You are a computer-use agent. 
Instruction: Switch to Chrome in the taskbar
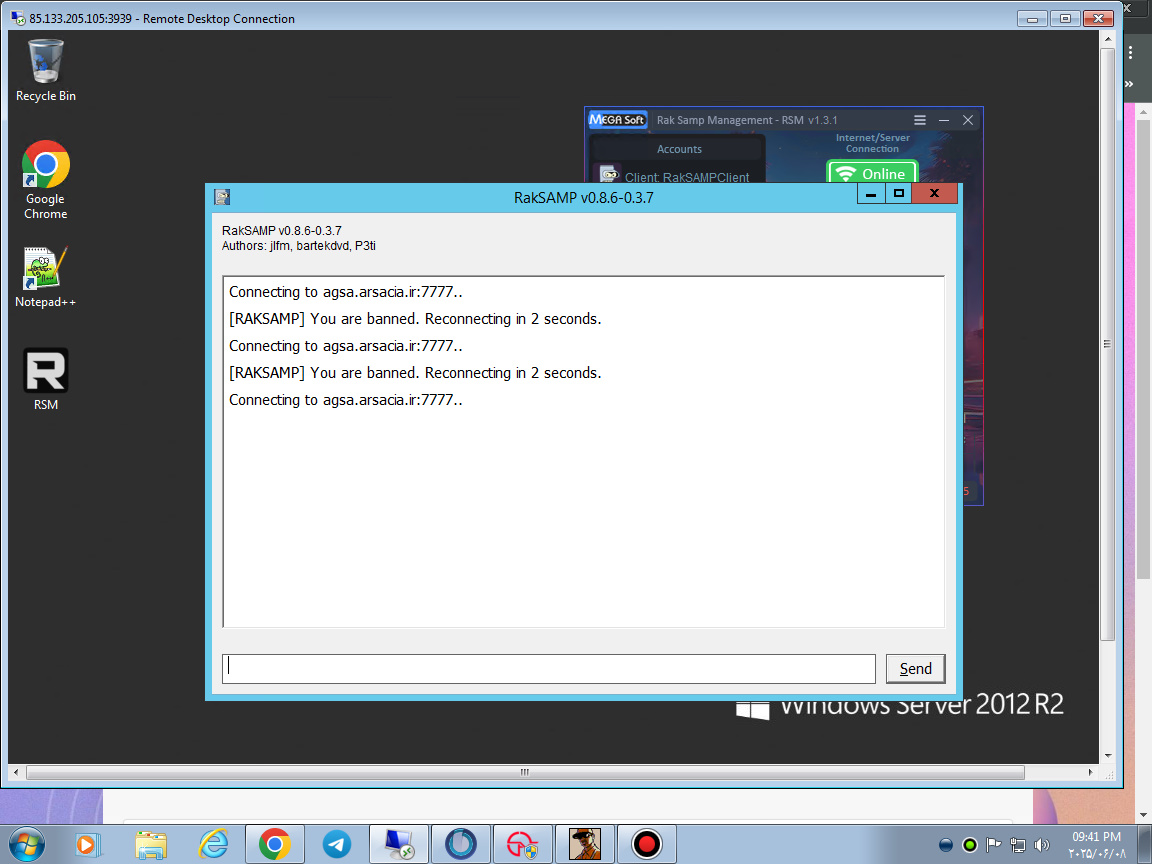274,845
